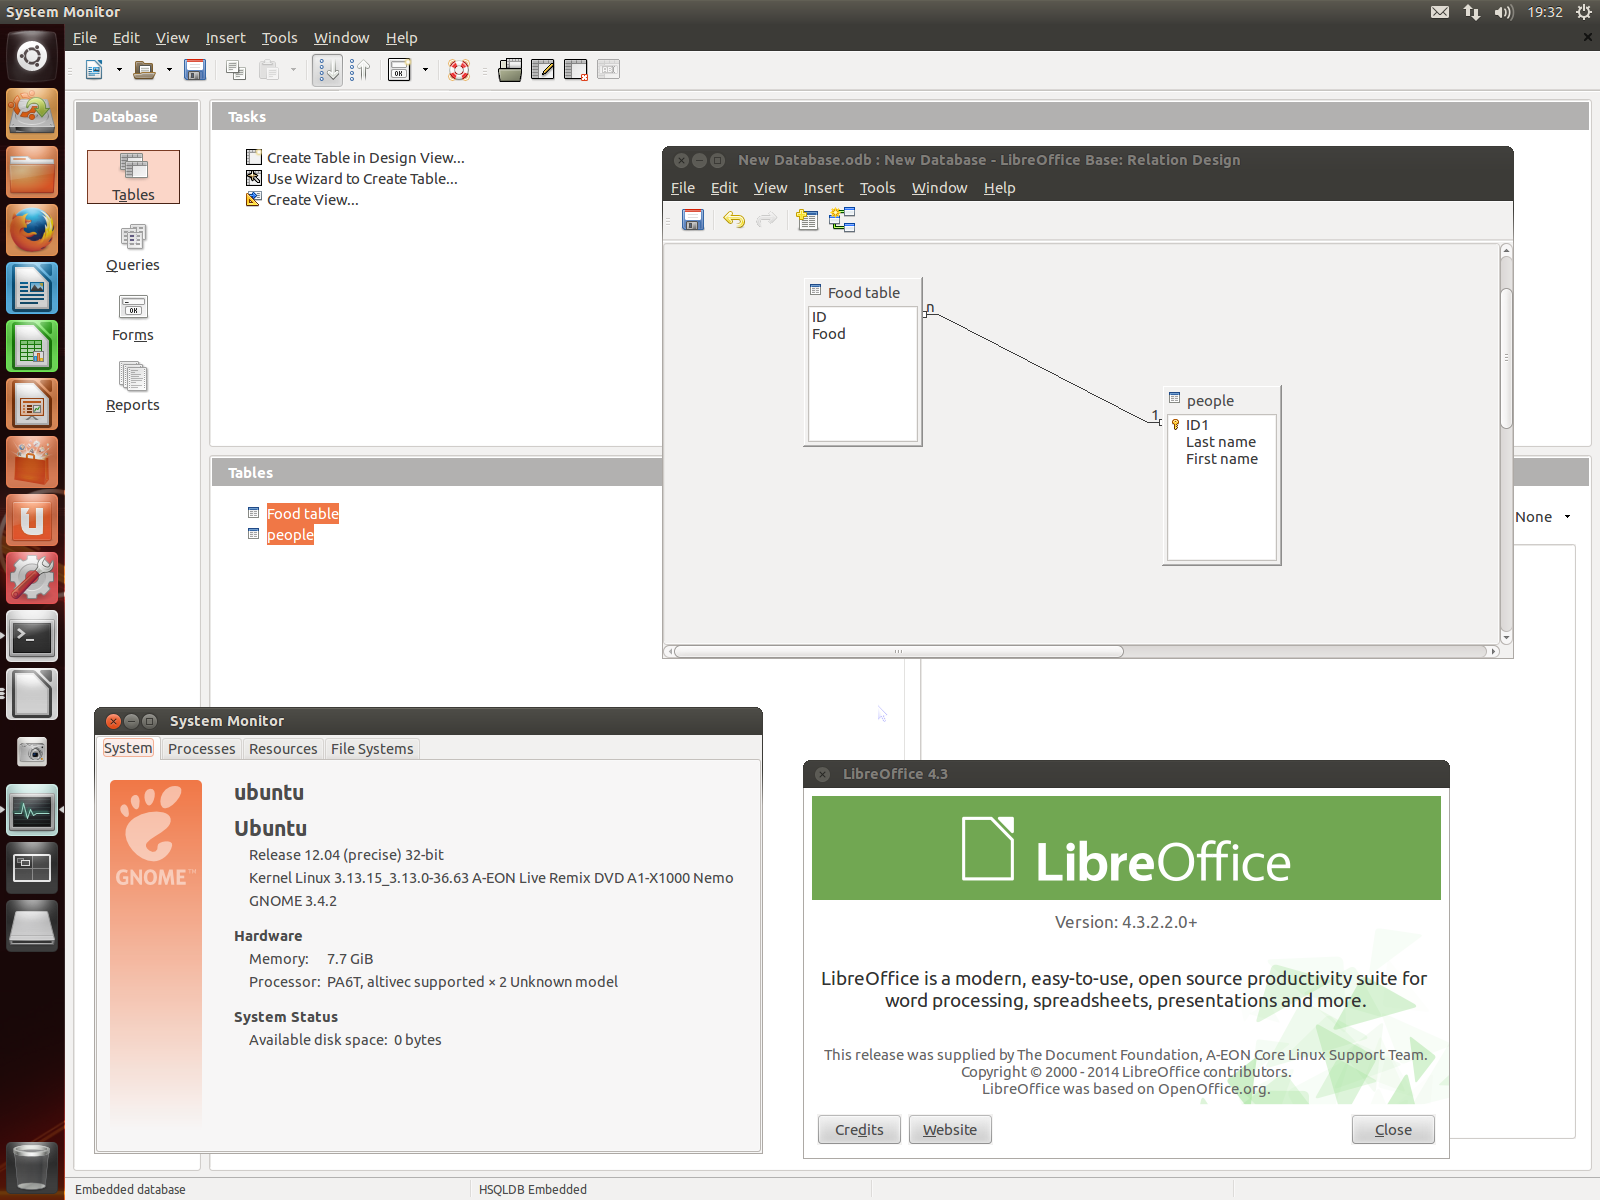The image size is (1600, 1200).
Task: Expand the Open file dropdown arrow
Action: (169, 70)
